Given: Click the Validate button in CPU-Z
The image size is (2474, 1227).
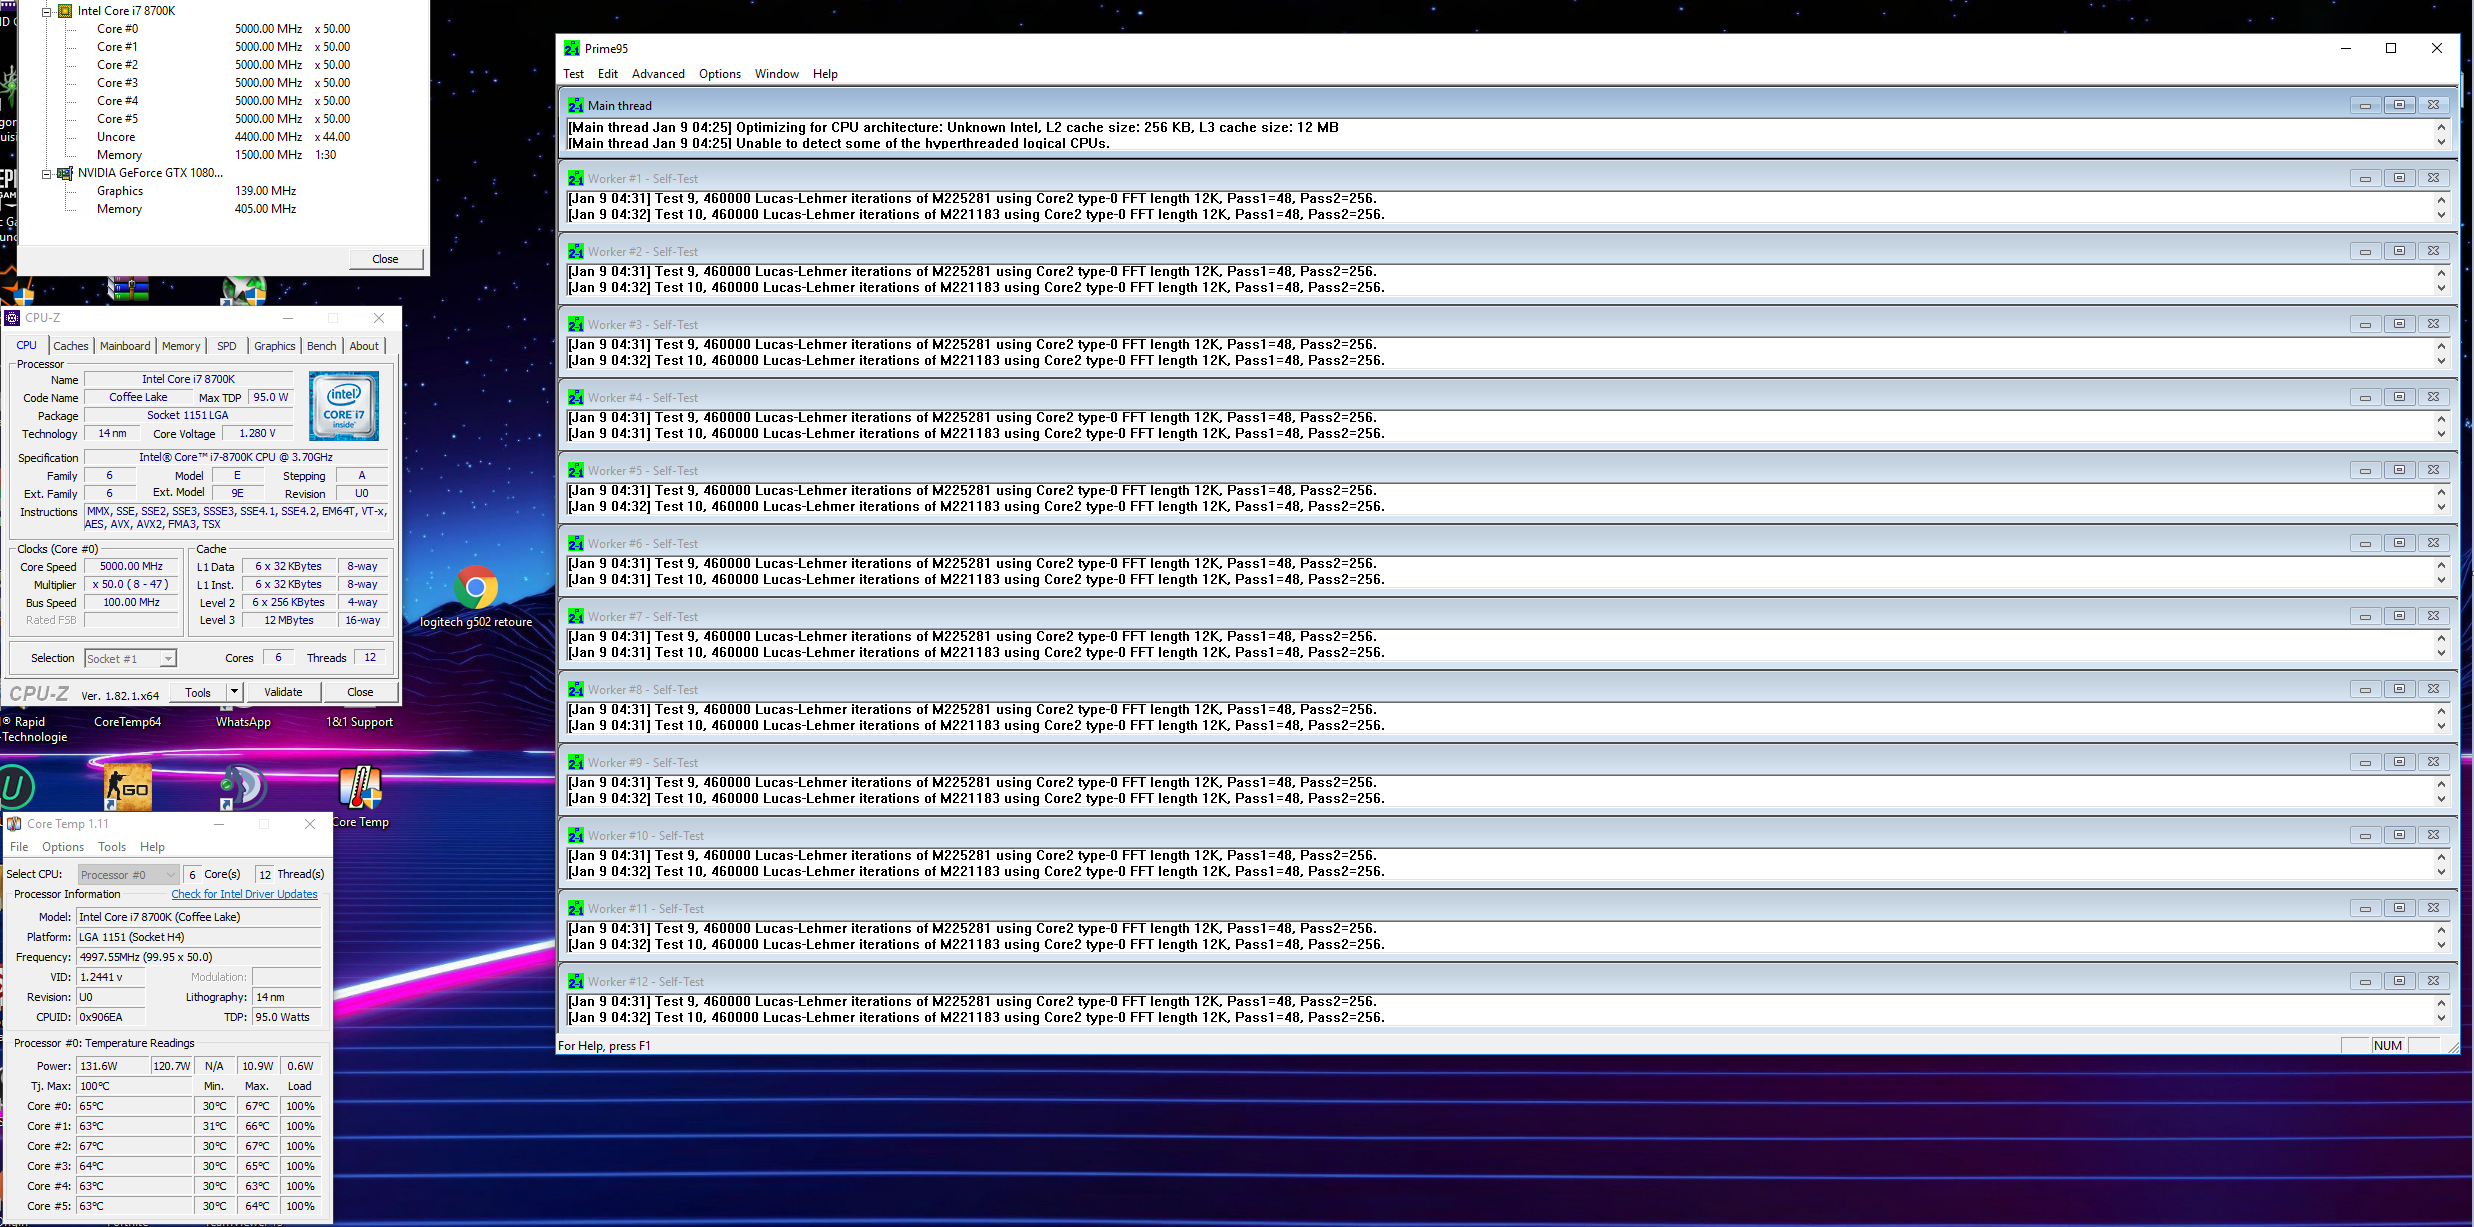Looking at the screenshot, I should [x=283, y=692].
